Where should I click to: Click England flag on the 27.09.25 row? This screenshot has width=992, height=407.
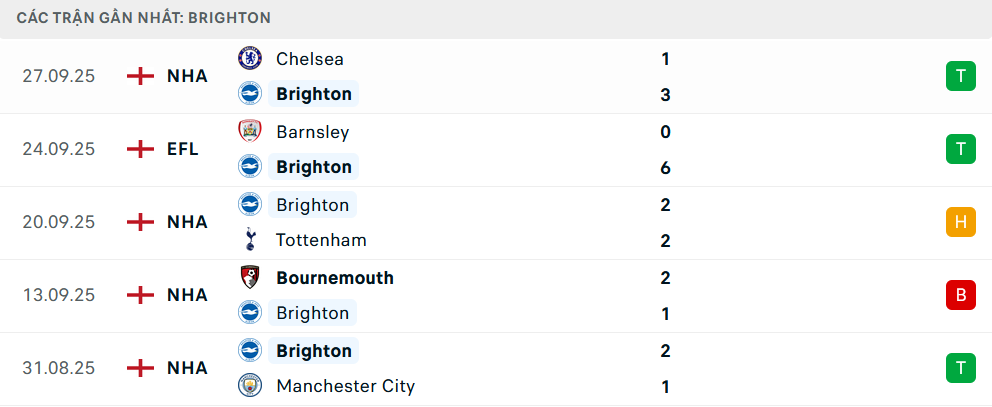point(141,76)
